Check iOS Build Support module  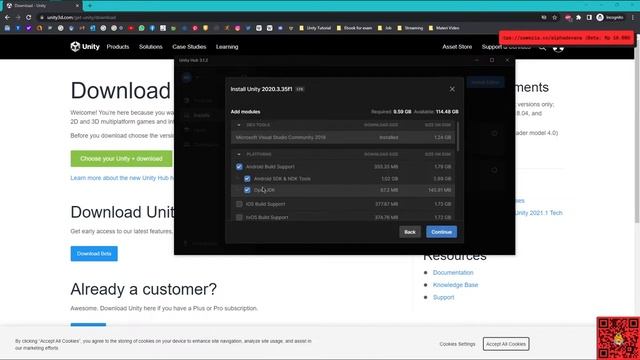click(x=239, y=204)
